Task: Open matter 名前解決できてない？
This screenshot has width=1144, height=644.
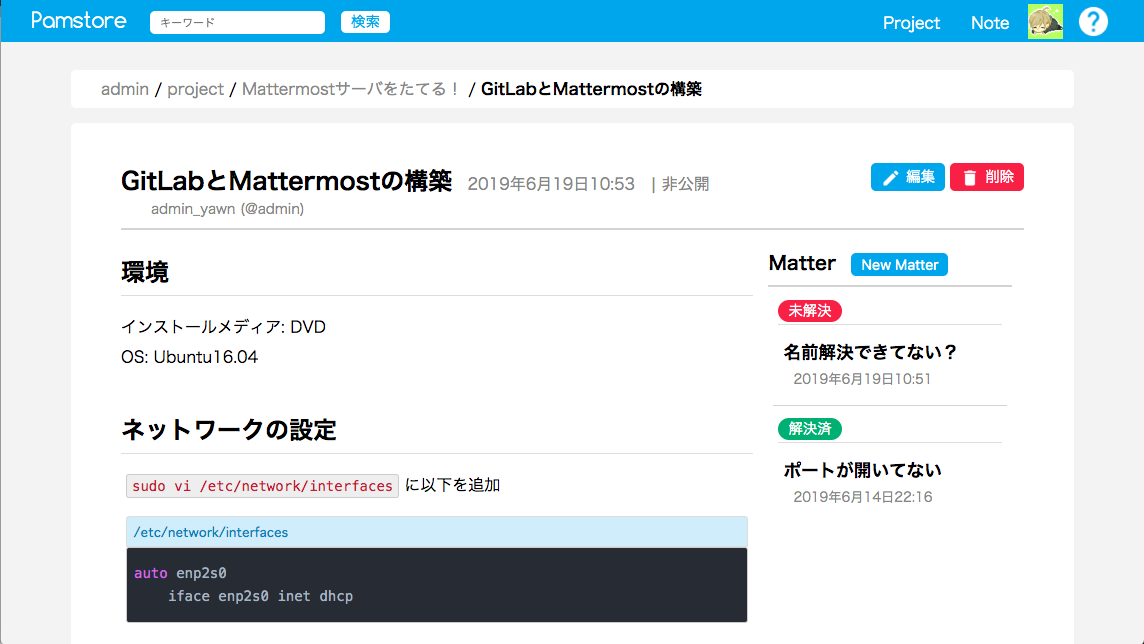Action: coord(870,352)
